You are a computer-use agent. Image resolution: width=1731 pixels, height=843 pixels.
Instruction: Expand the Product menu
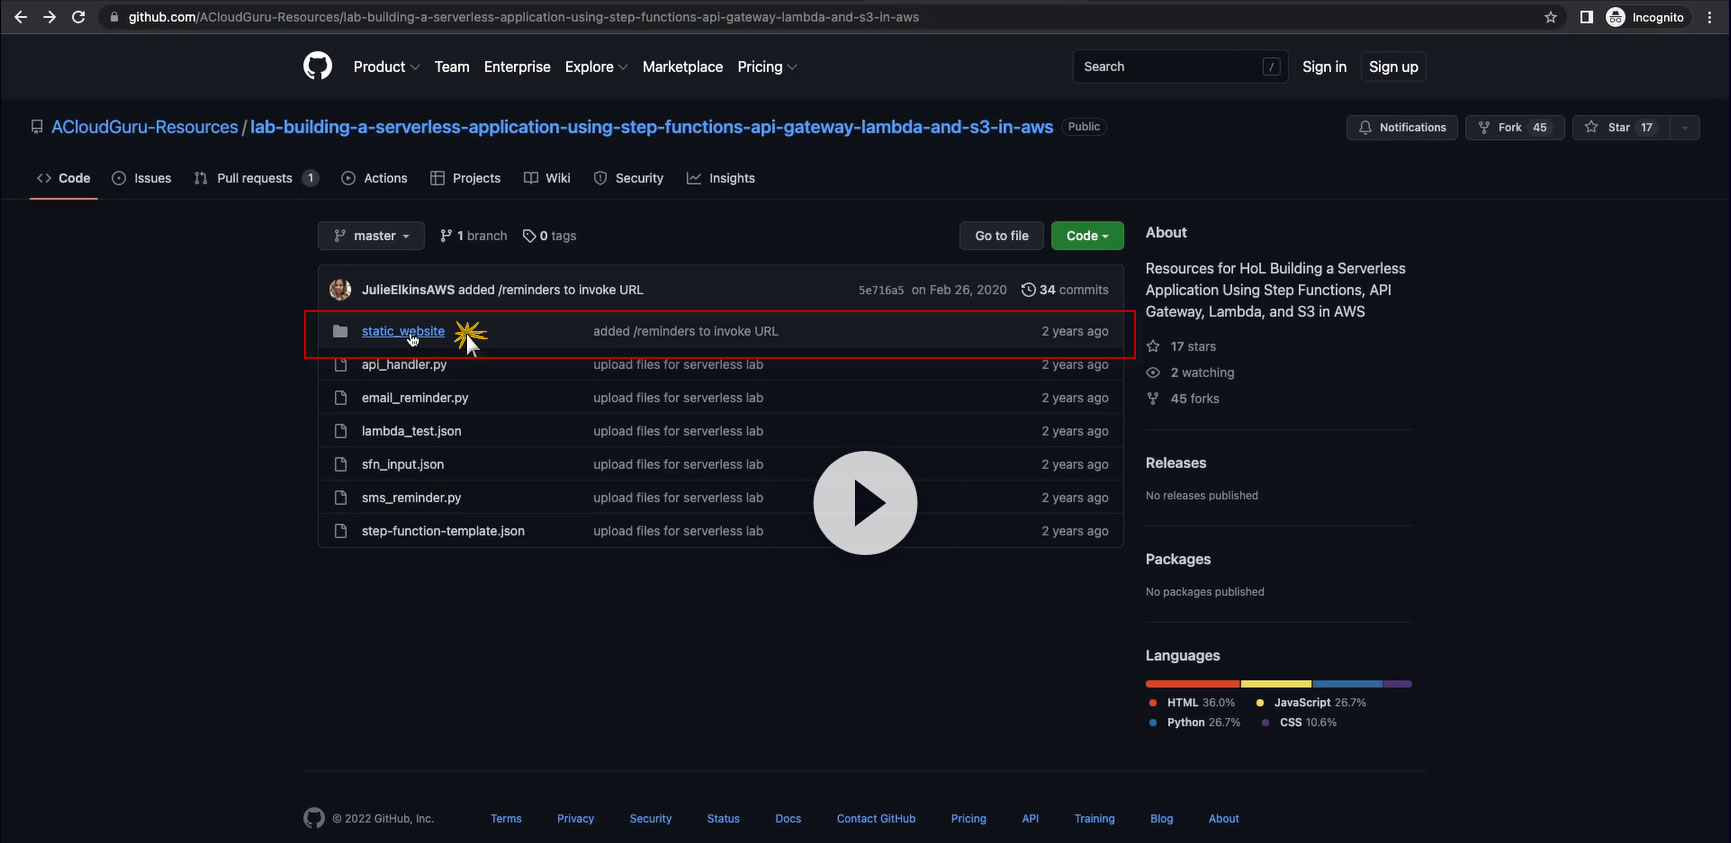pos(386,67)
